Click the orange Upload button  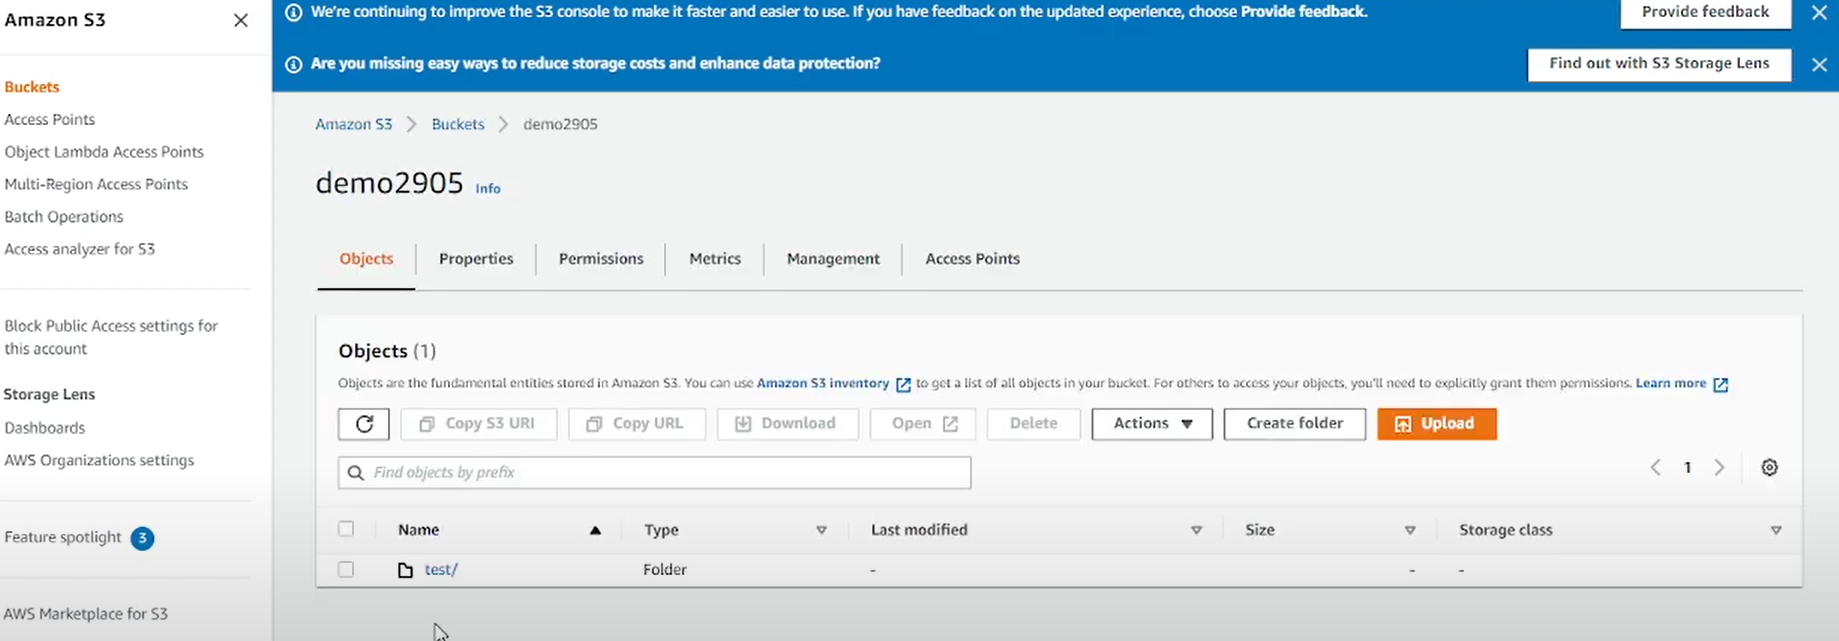click(1437, 424)
